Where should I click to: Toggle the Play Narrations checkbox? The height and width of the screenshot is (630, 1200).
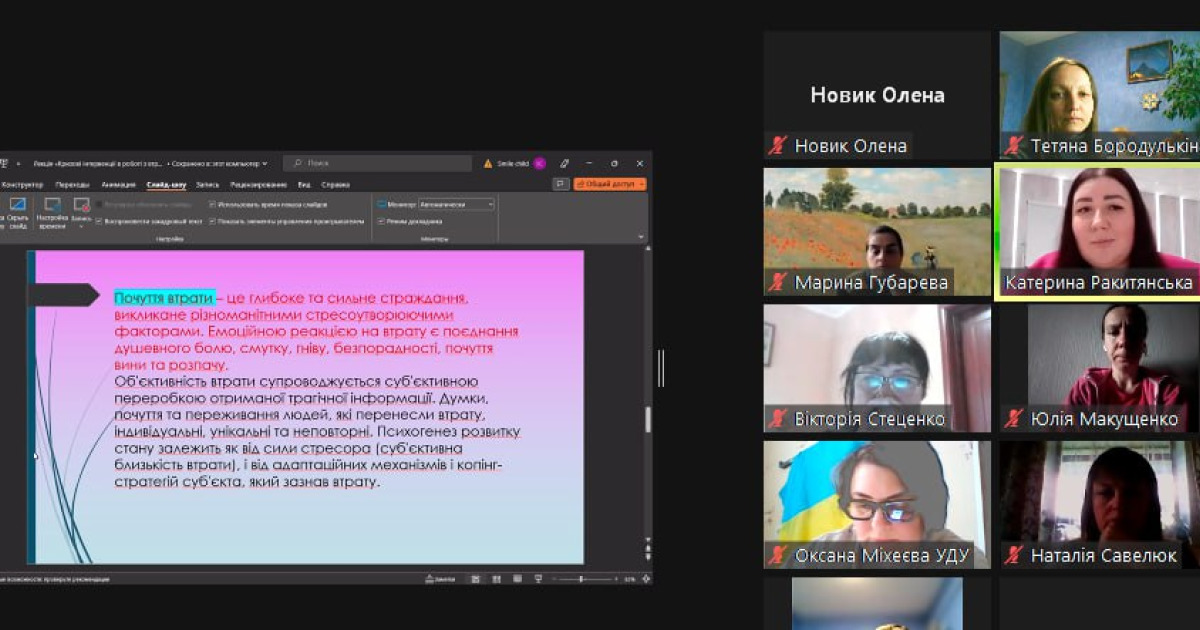pos(100,221)
